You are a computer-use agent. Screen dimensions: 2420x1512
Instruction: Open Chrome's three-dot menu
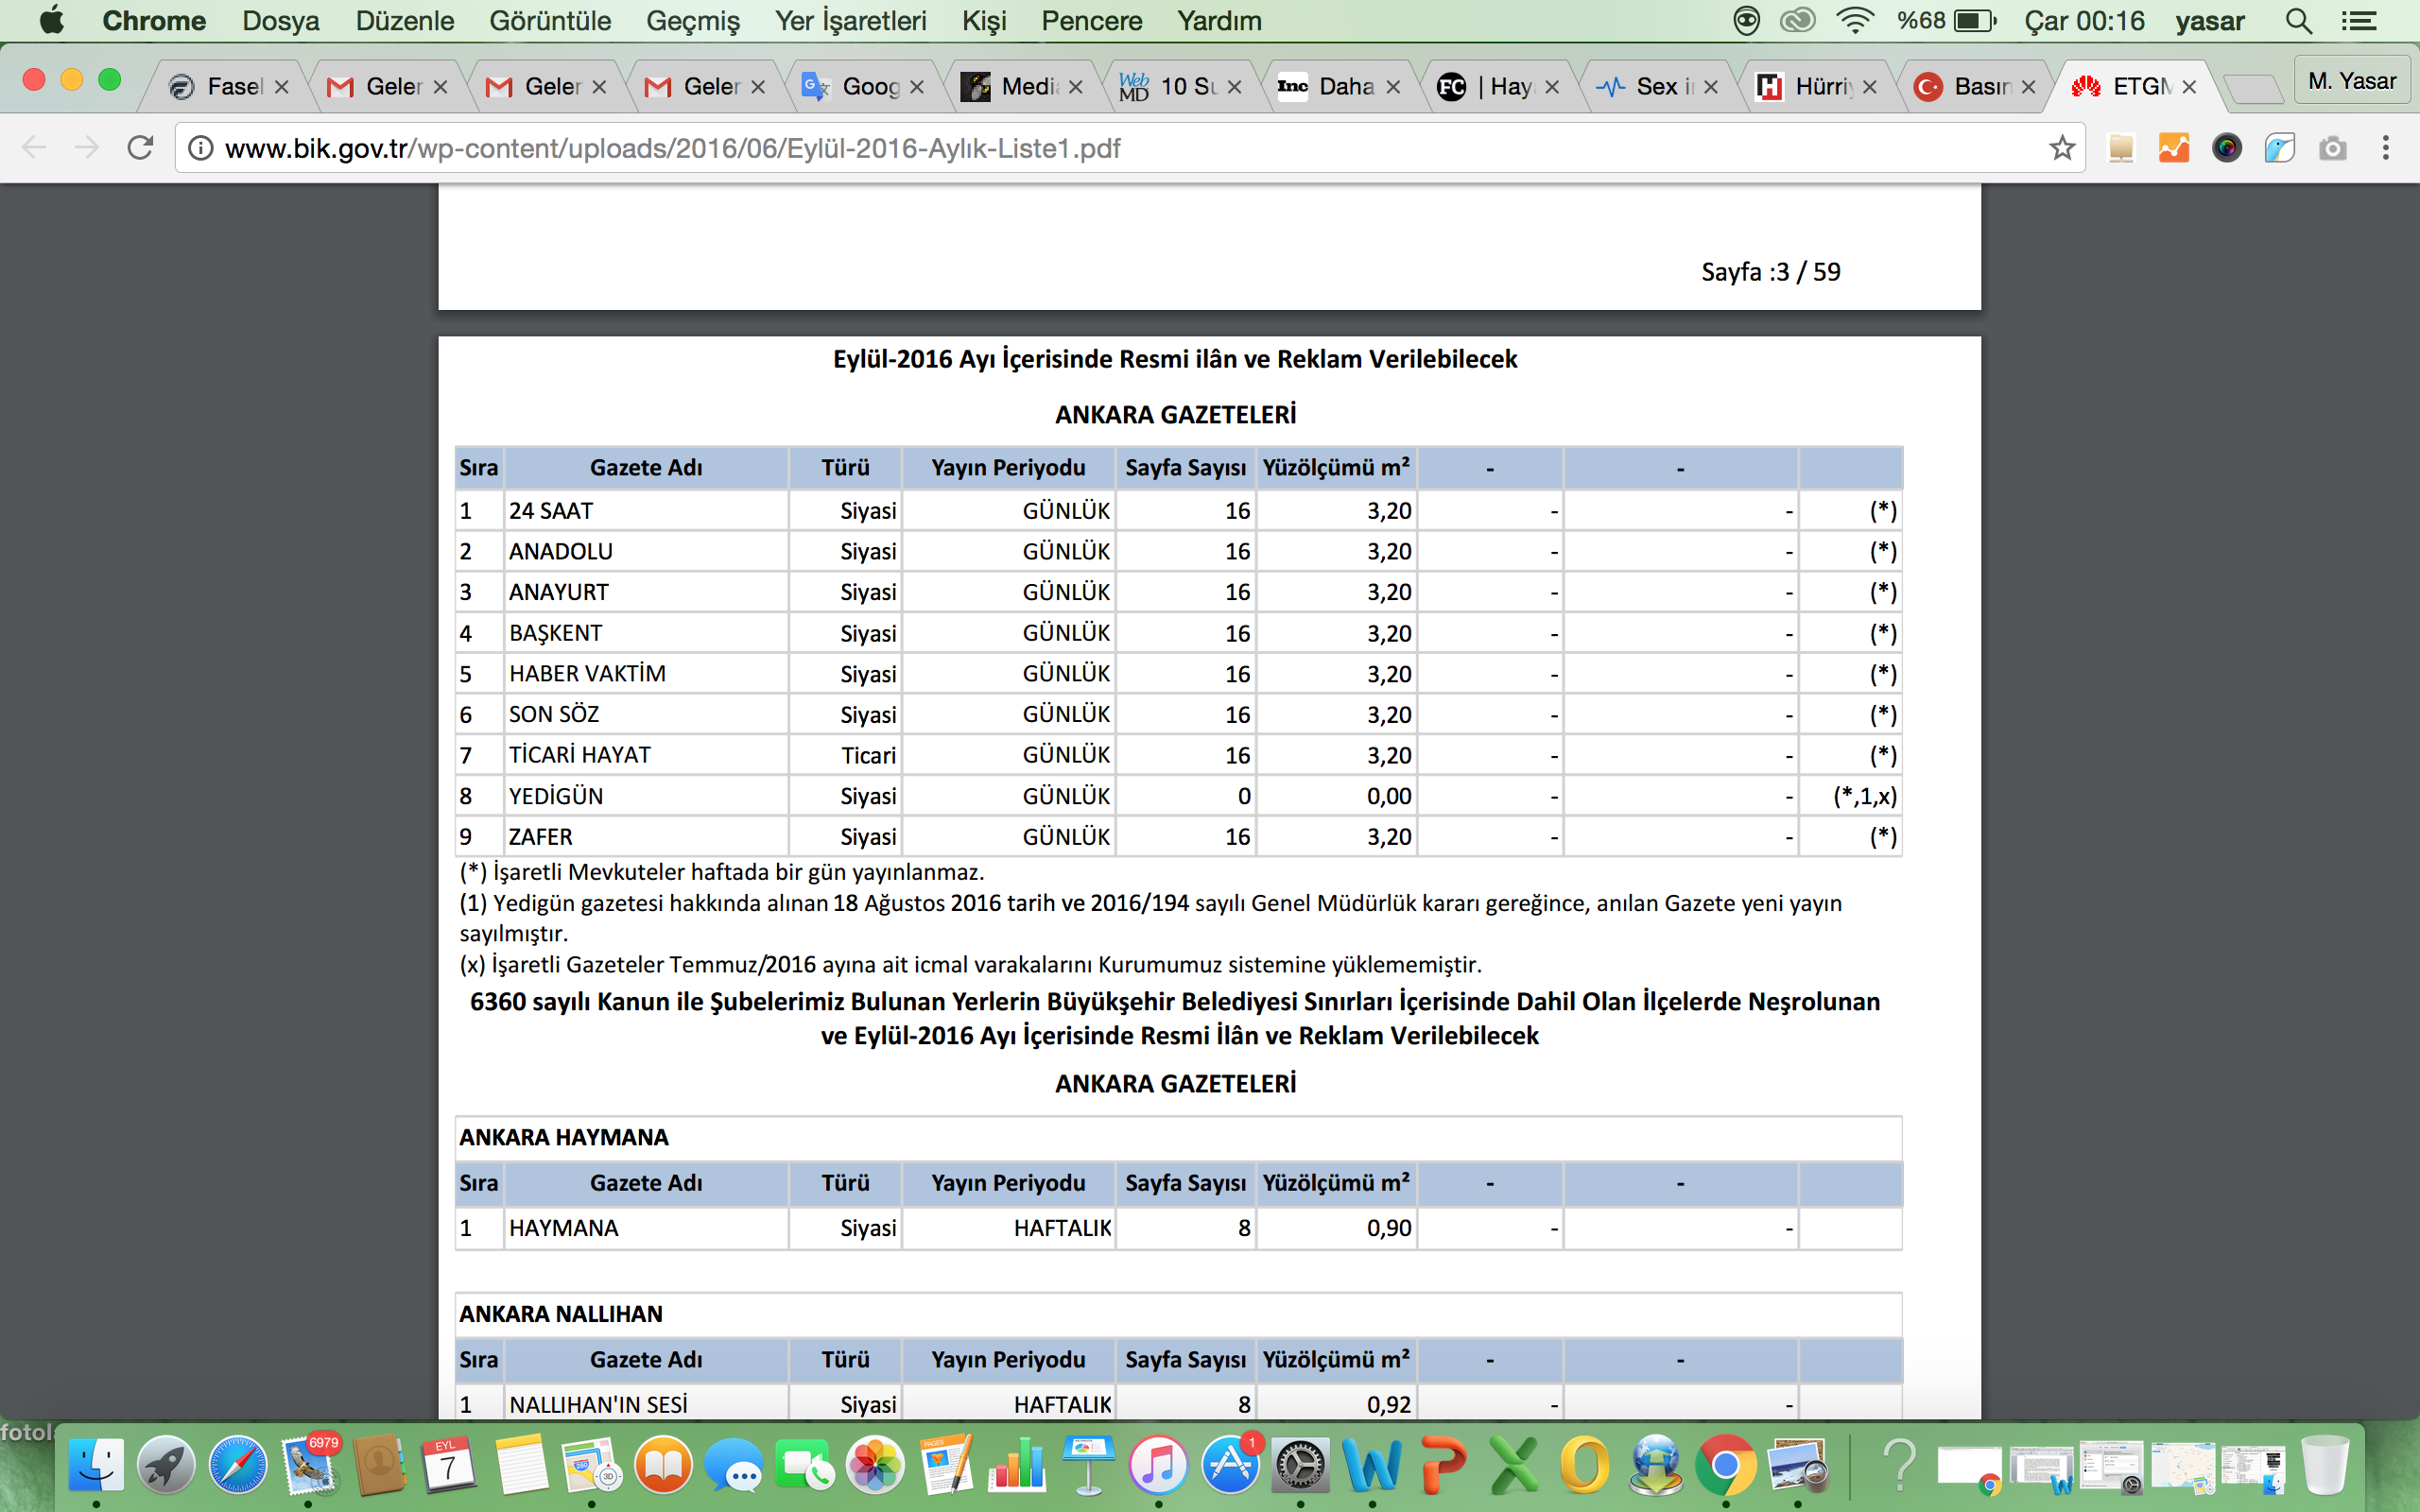click(x=2385, y=148)
